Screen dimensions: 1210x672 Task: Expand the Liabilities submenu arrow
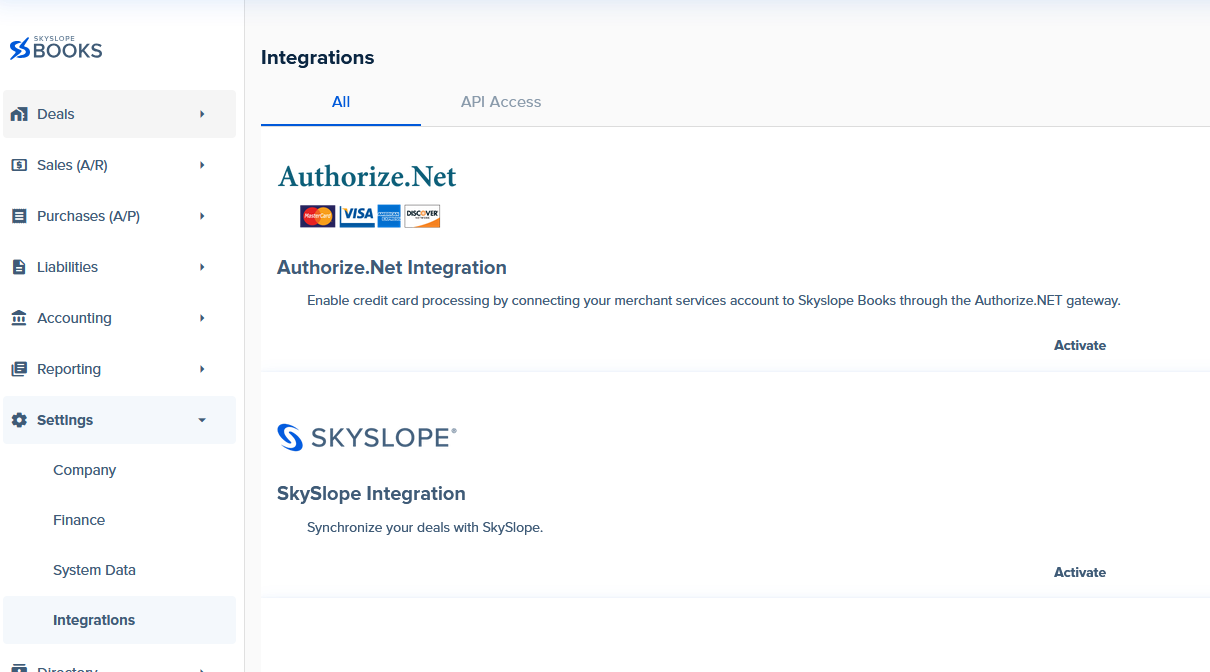(202, 267)
